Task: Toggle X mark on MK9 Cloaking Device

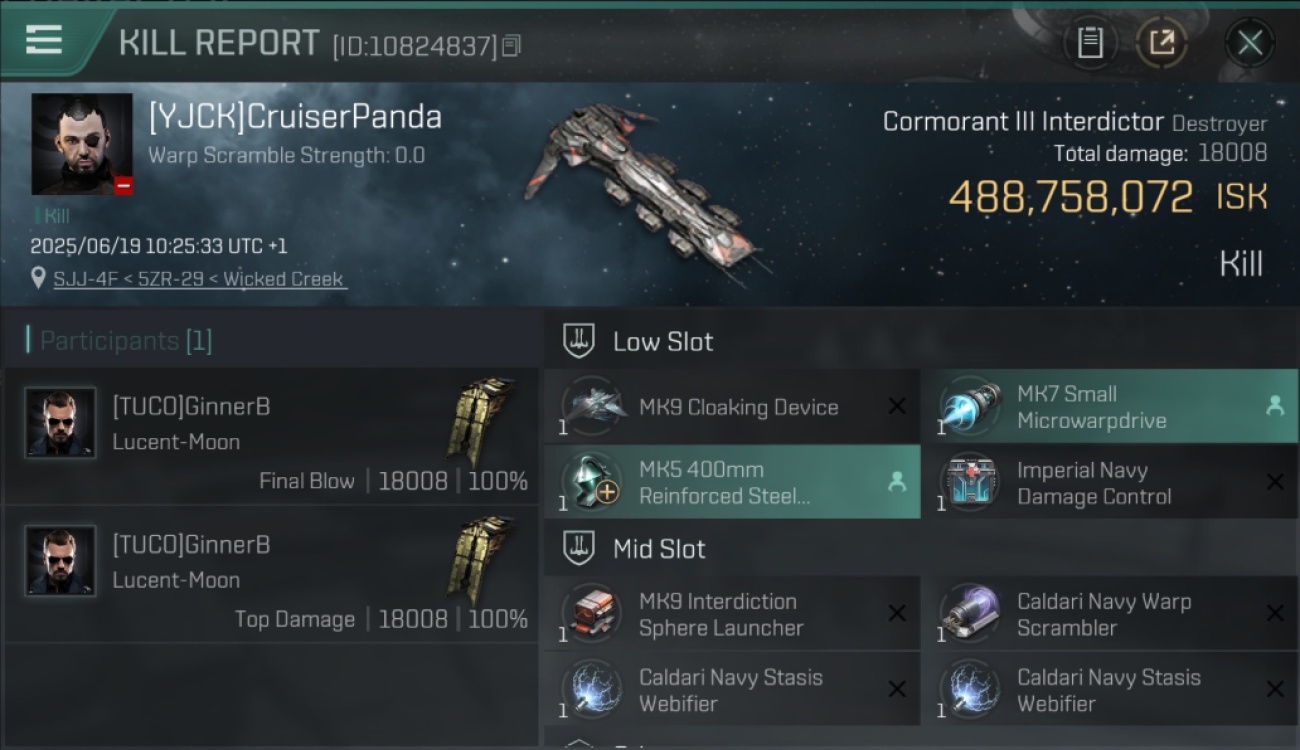Action: click(897, 406)
